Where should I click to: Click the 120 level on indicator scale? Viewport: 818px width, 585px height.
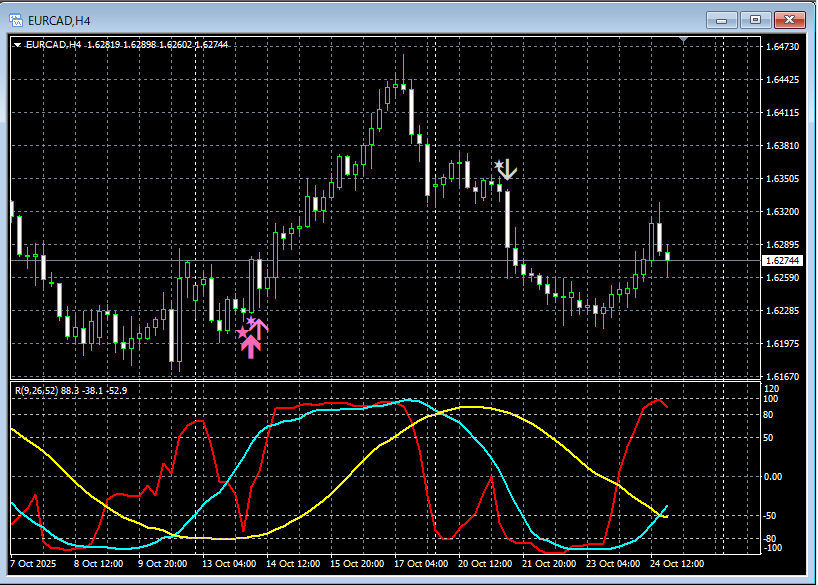click(771, 387)
